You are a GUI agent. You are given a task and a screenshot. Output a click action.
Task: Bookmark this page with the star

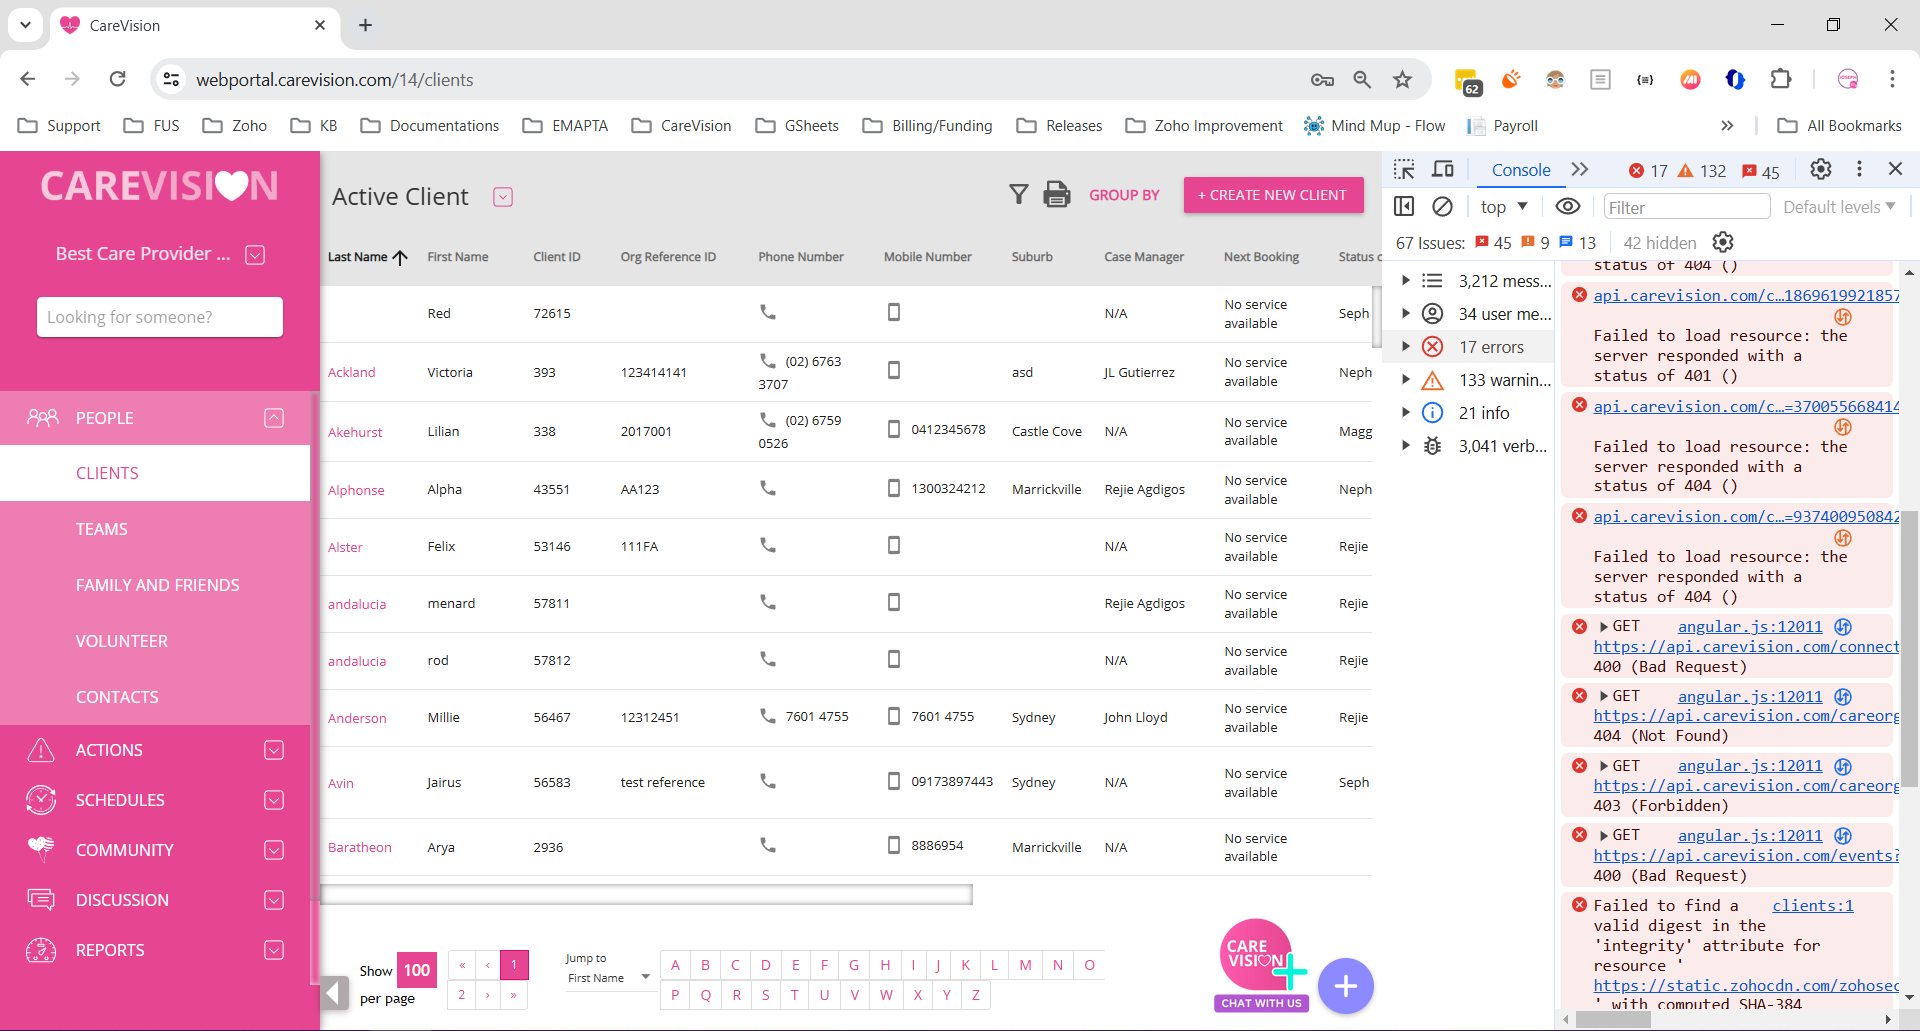[1403, 79]
